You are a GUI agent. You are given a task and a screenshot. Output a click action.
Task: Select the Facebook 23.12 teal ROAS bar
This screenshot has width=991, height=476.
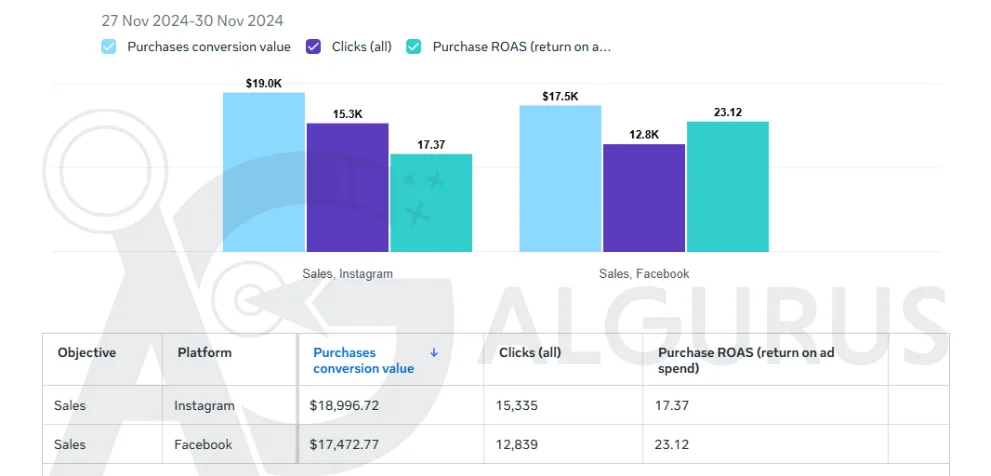(728, 186)
